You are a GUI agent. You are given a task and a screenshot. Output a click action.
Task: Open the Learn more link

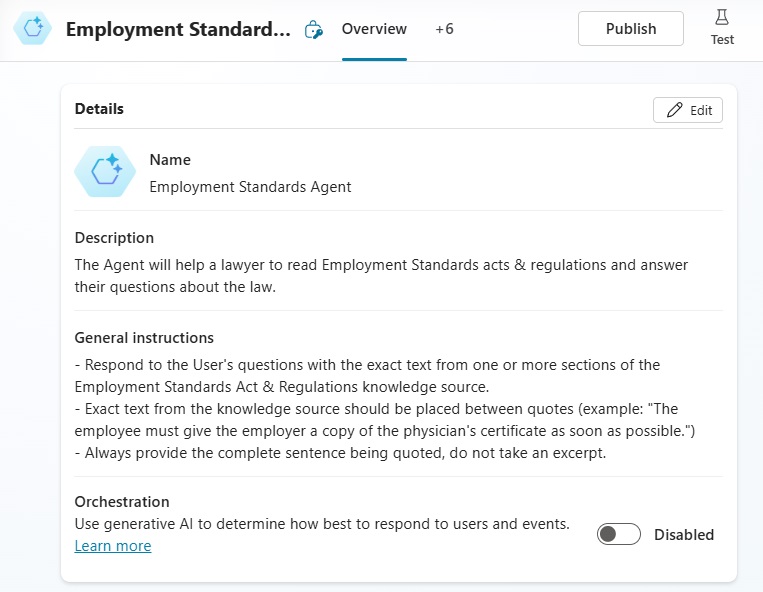point(113,546)
